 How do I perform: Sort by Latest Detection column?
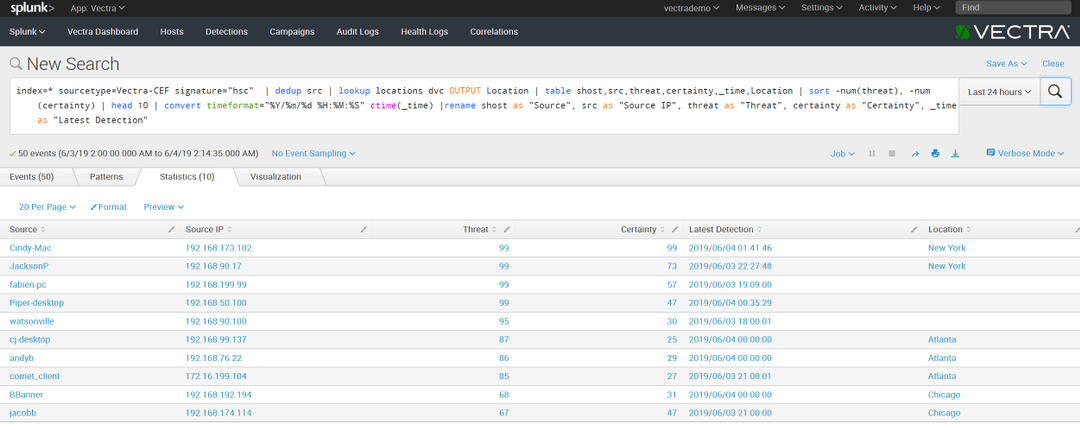pyautogui.click(x=725, y=229)
